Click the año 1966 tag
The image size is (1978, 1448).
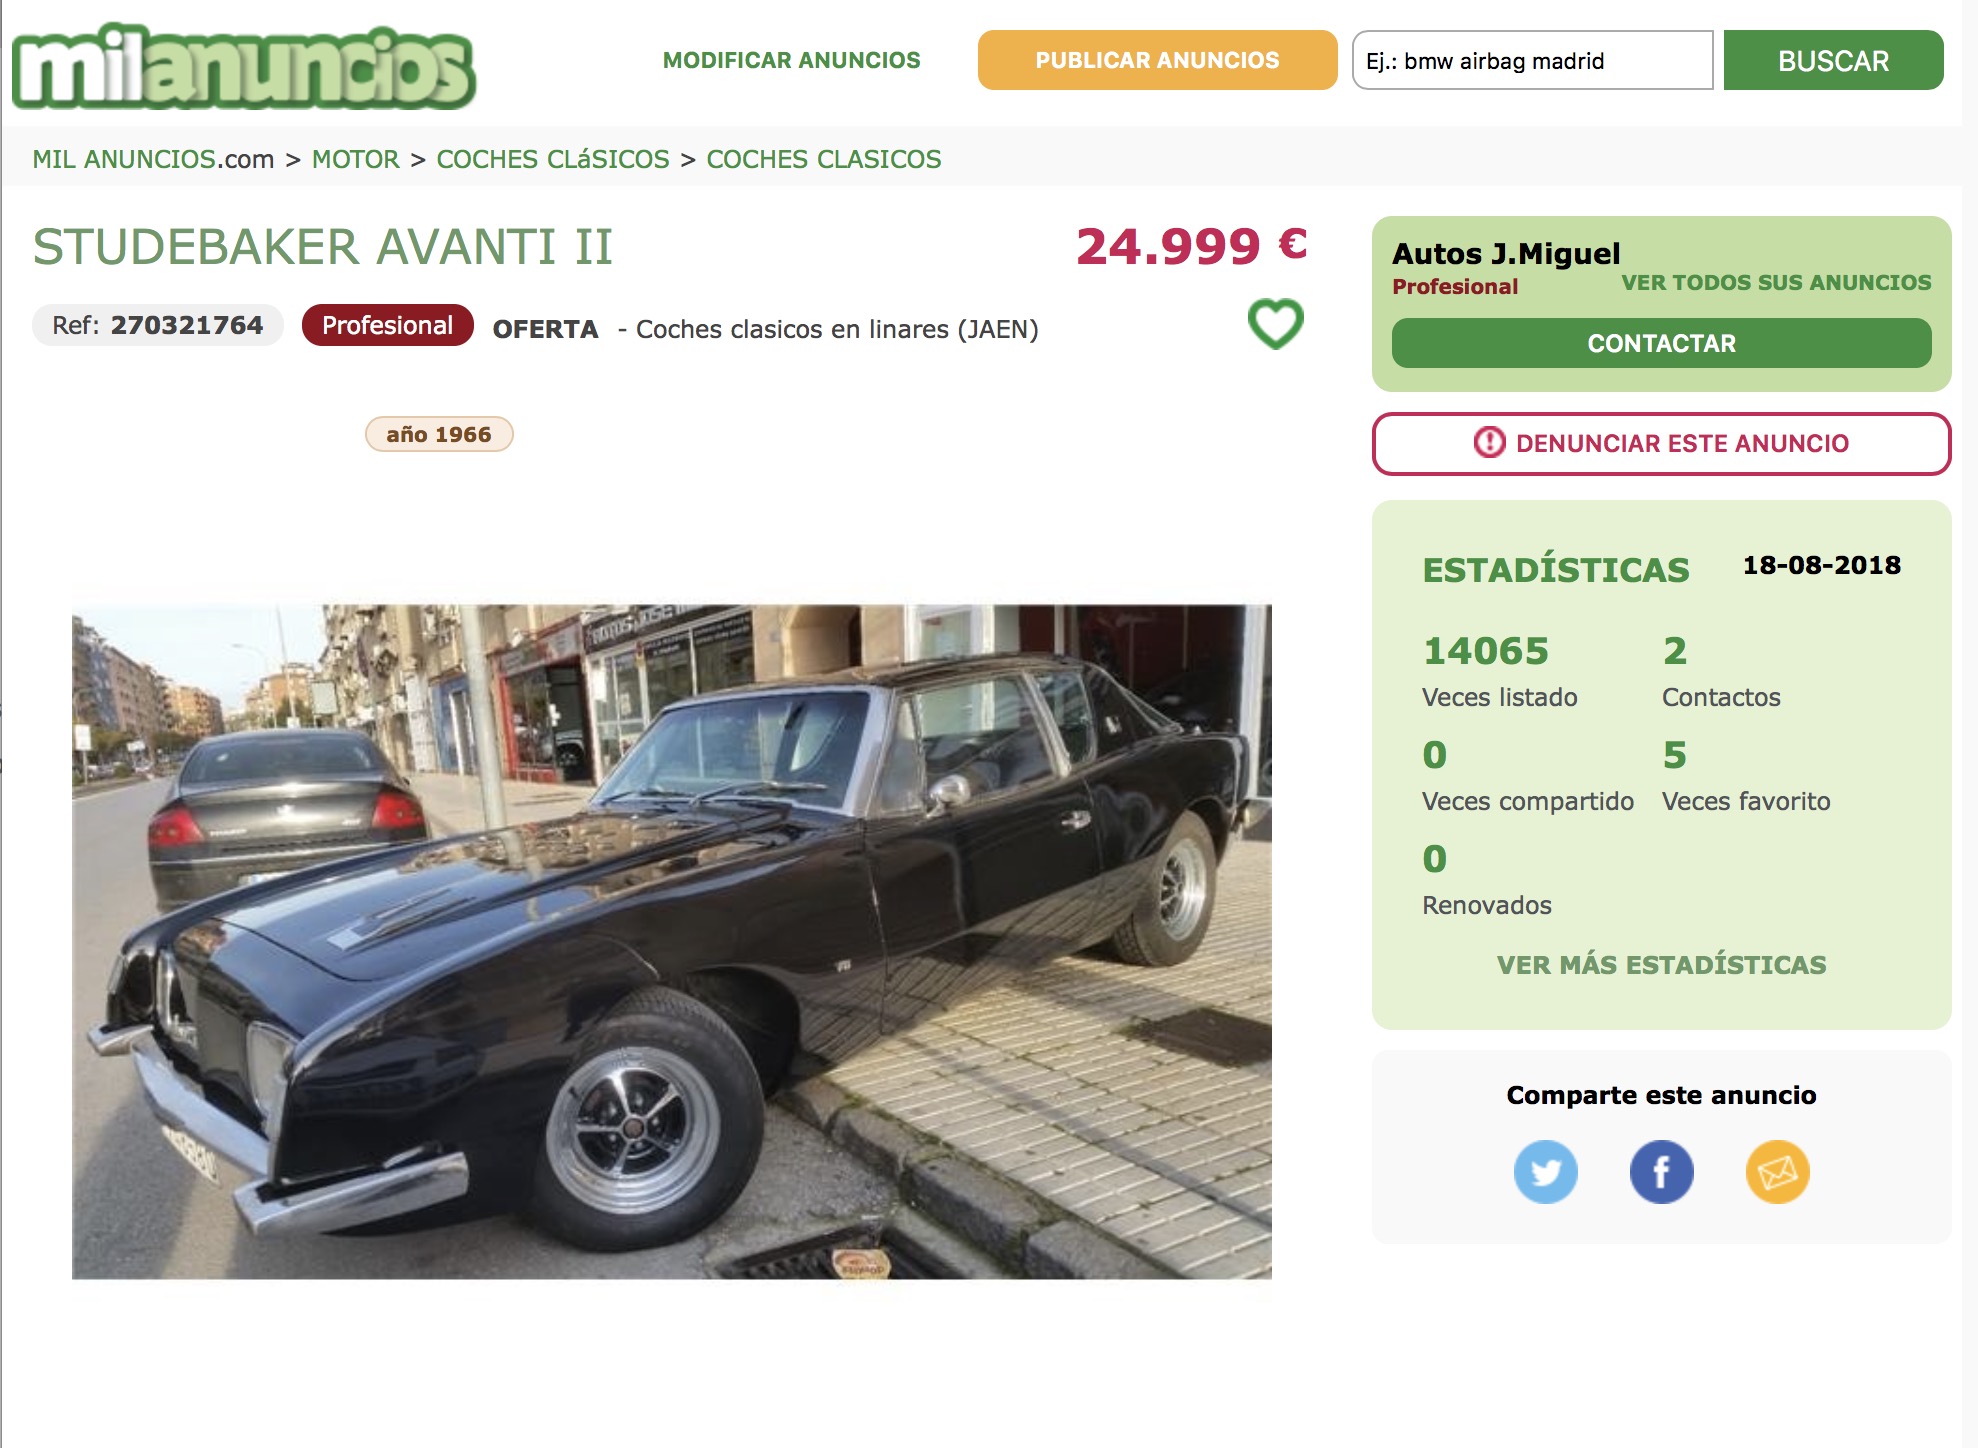click(439, 434)
